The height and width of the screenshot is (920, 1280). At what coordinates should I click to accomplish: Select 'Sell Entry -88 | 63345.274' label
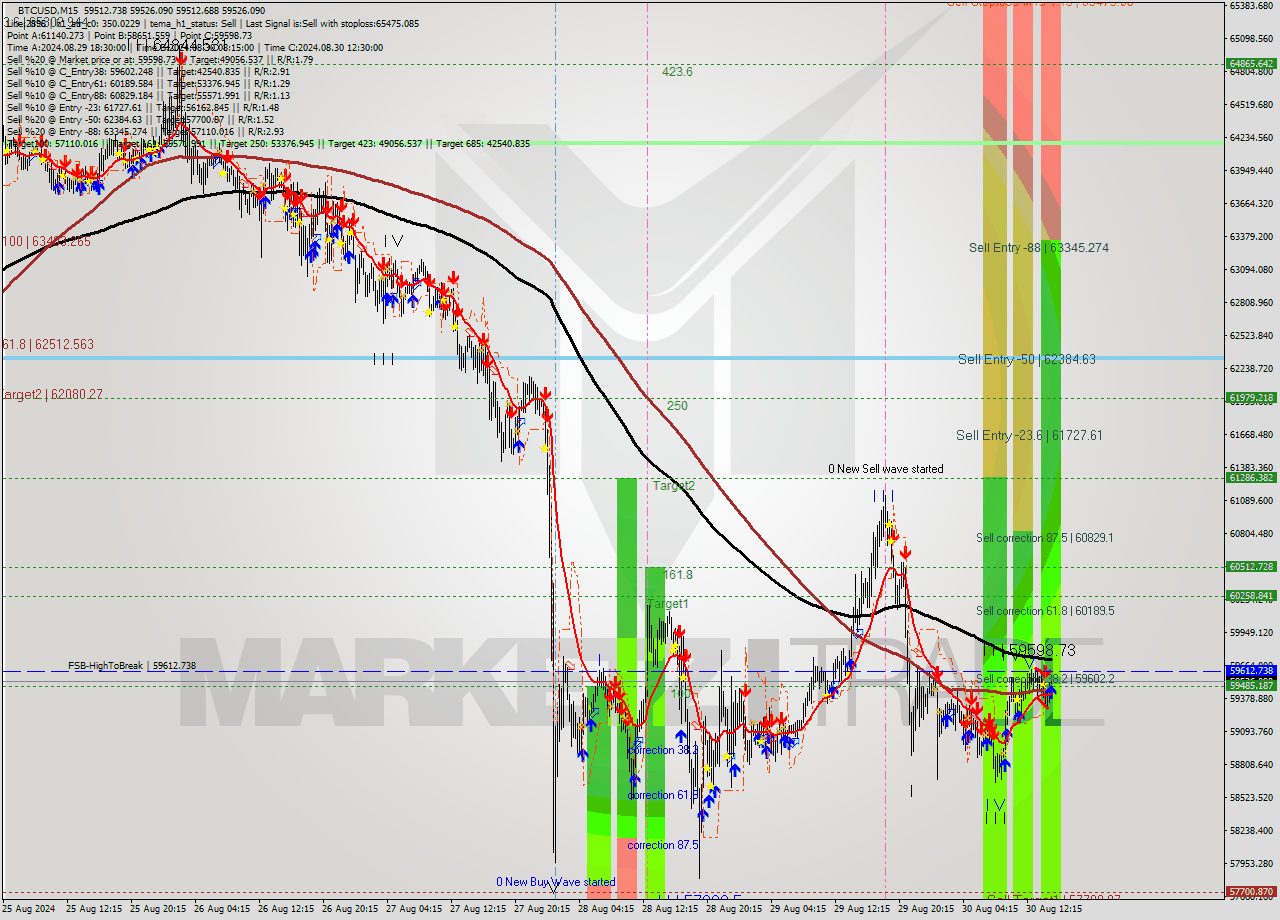[x=1039, y=247]
